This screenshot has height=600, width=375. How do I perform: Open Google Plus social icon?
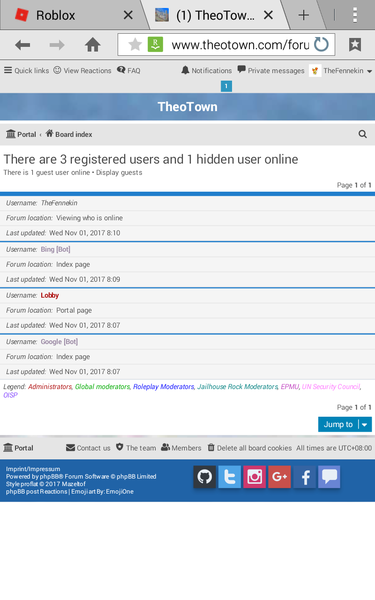pyautogui.click(x=279, y=477)
